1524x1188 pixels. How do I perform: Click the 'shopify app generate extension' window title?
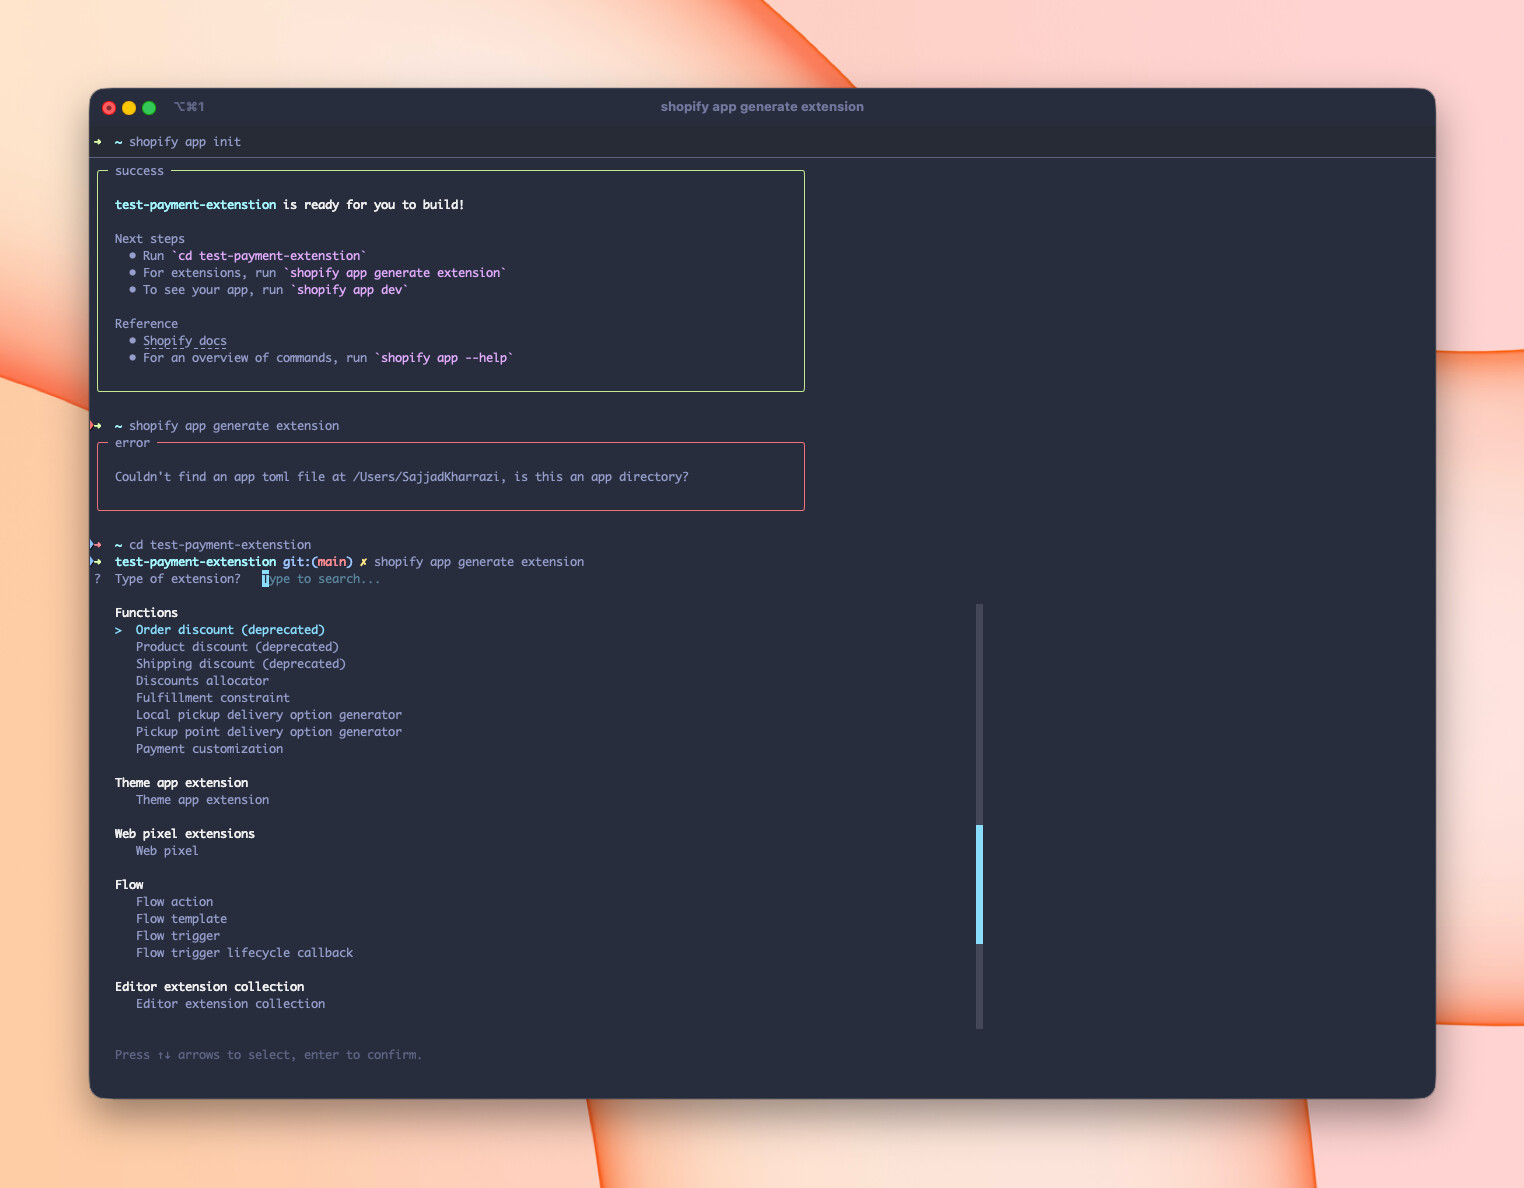[762, 107]
